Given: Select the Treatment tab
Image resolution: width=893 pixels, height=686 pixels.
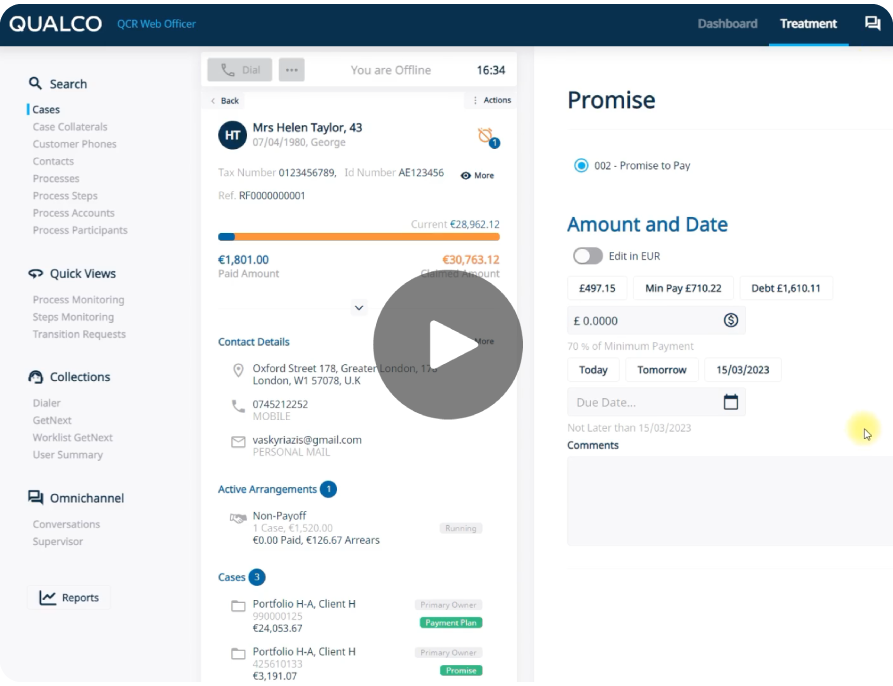Looking at the screenshot, I should [x=808, y=23].
